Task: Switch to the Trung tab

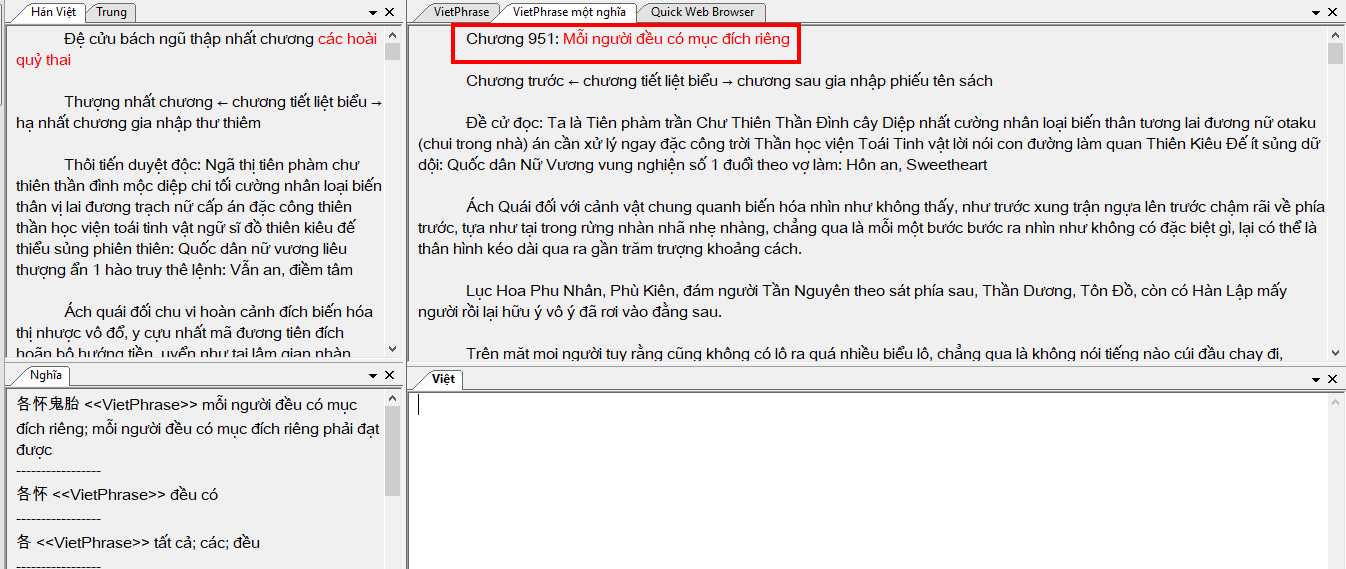Action: tap(111, 13)
